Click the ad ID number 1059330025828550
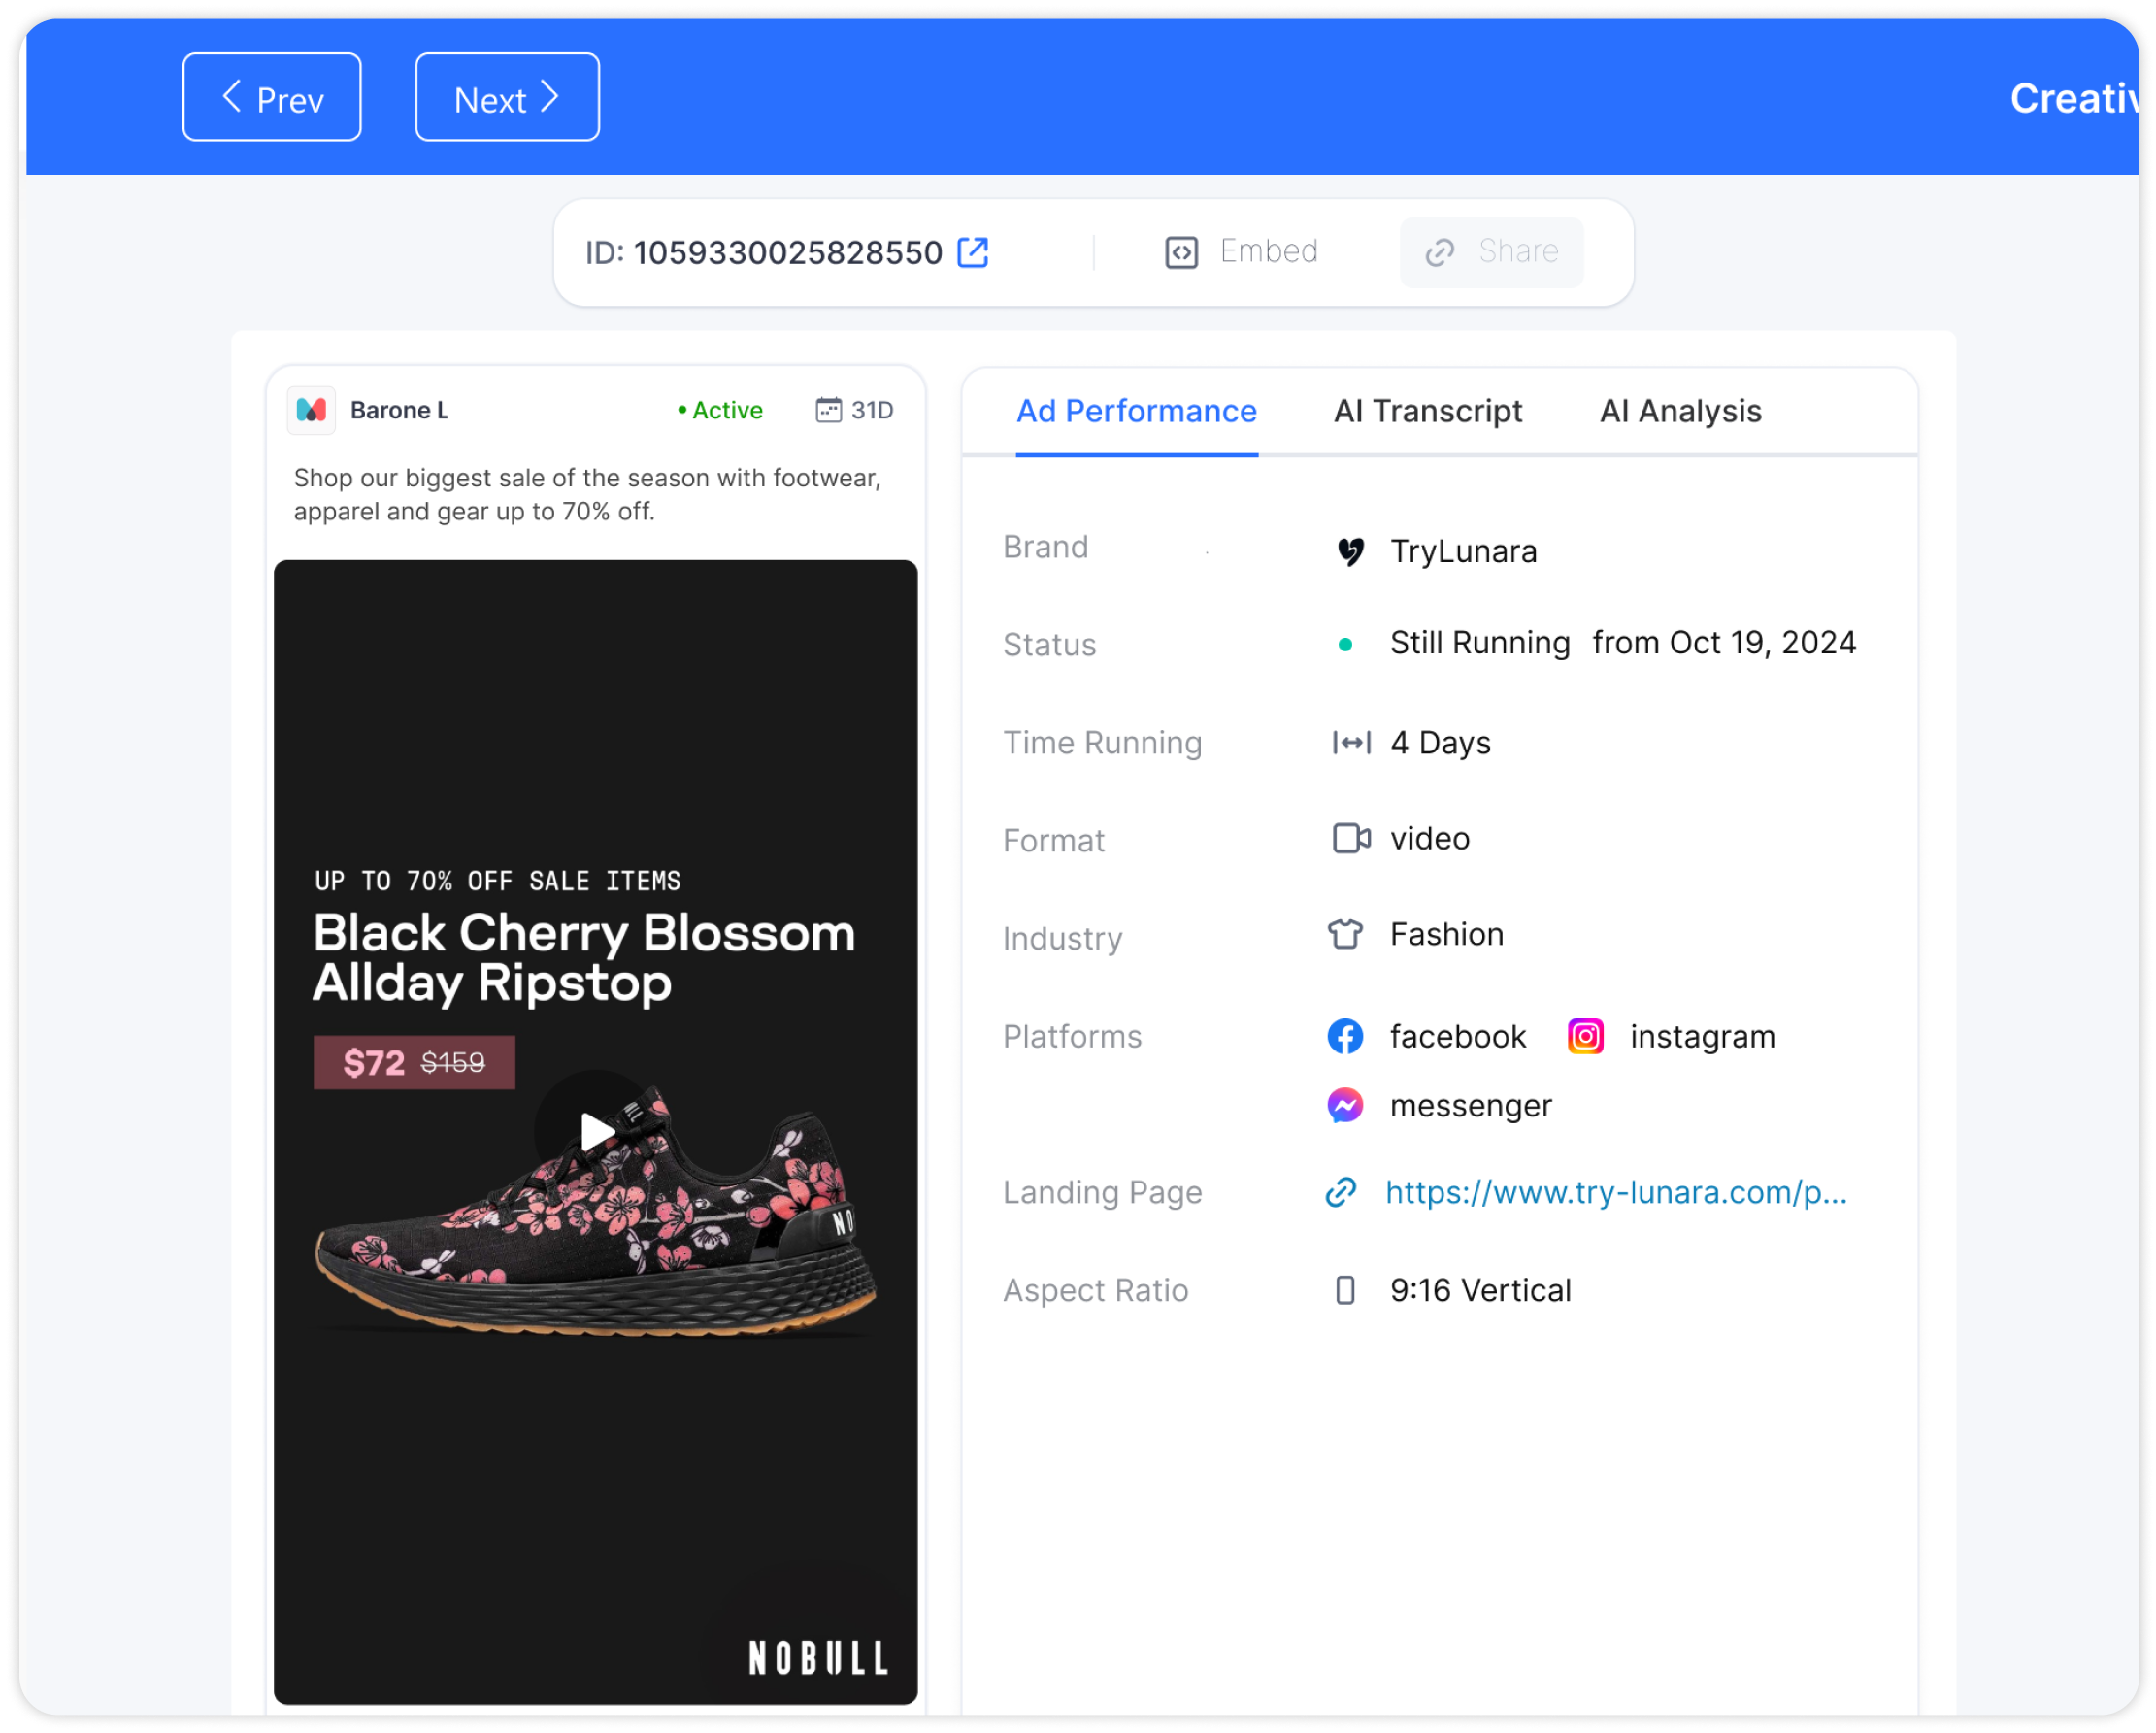Image resolution: width=2156 pixels, height=1733 pixels. click(x=788, y=252)
